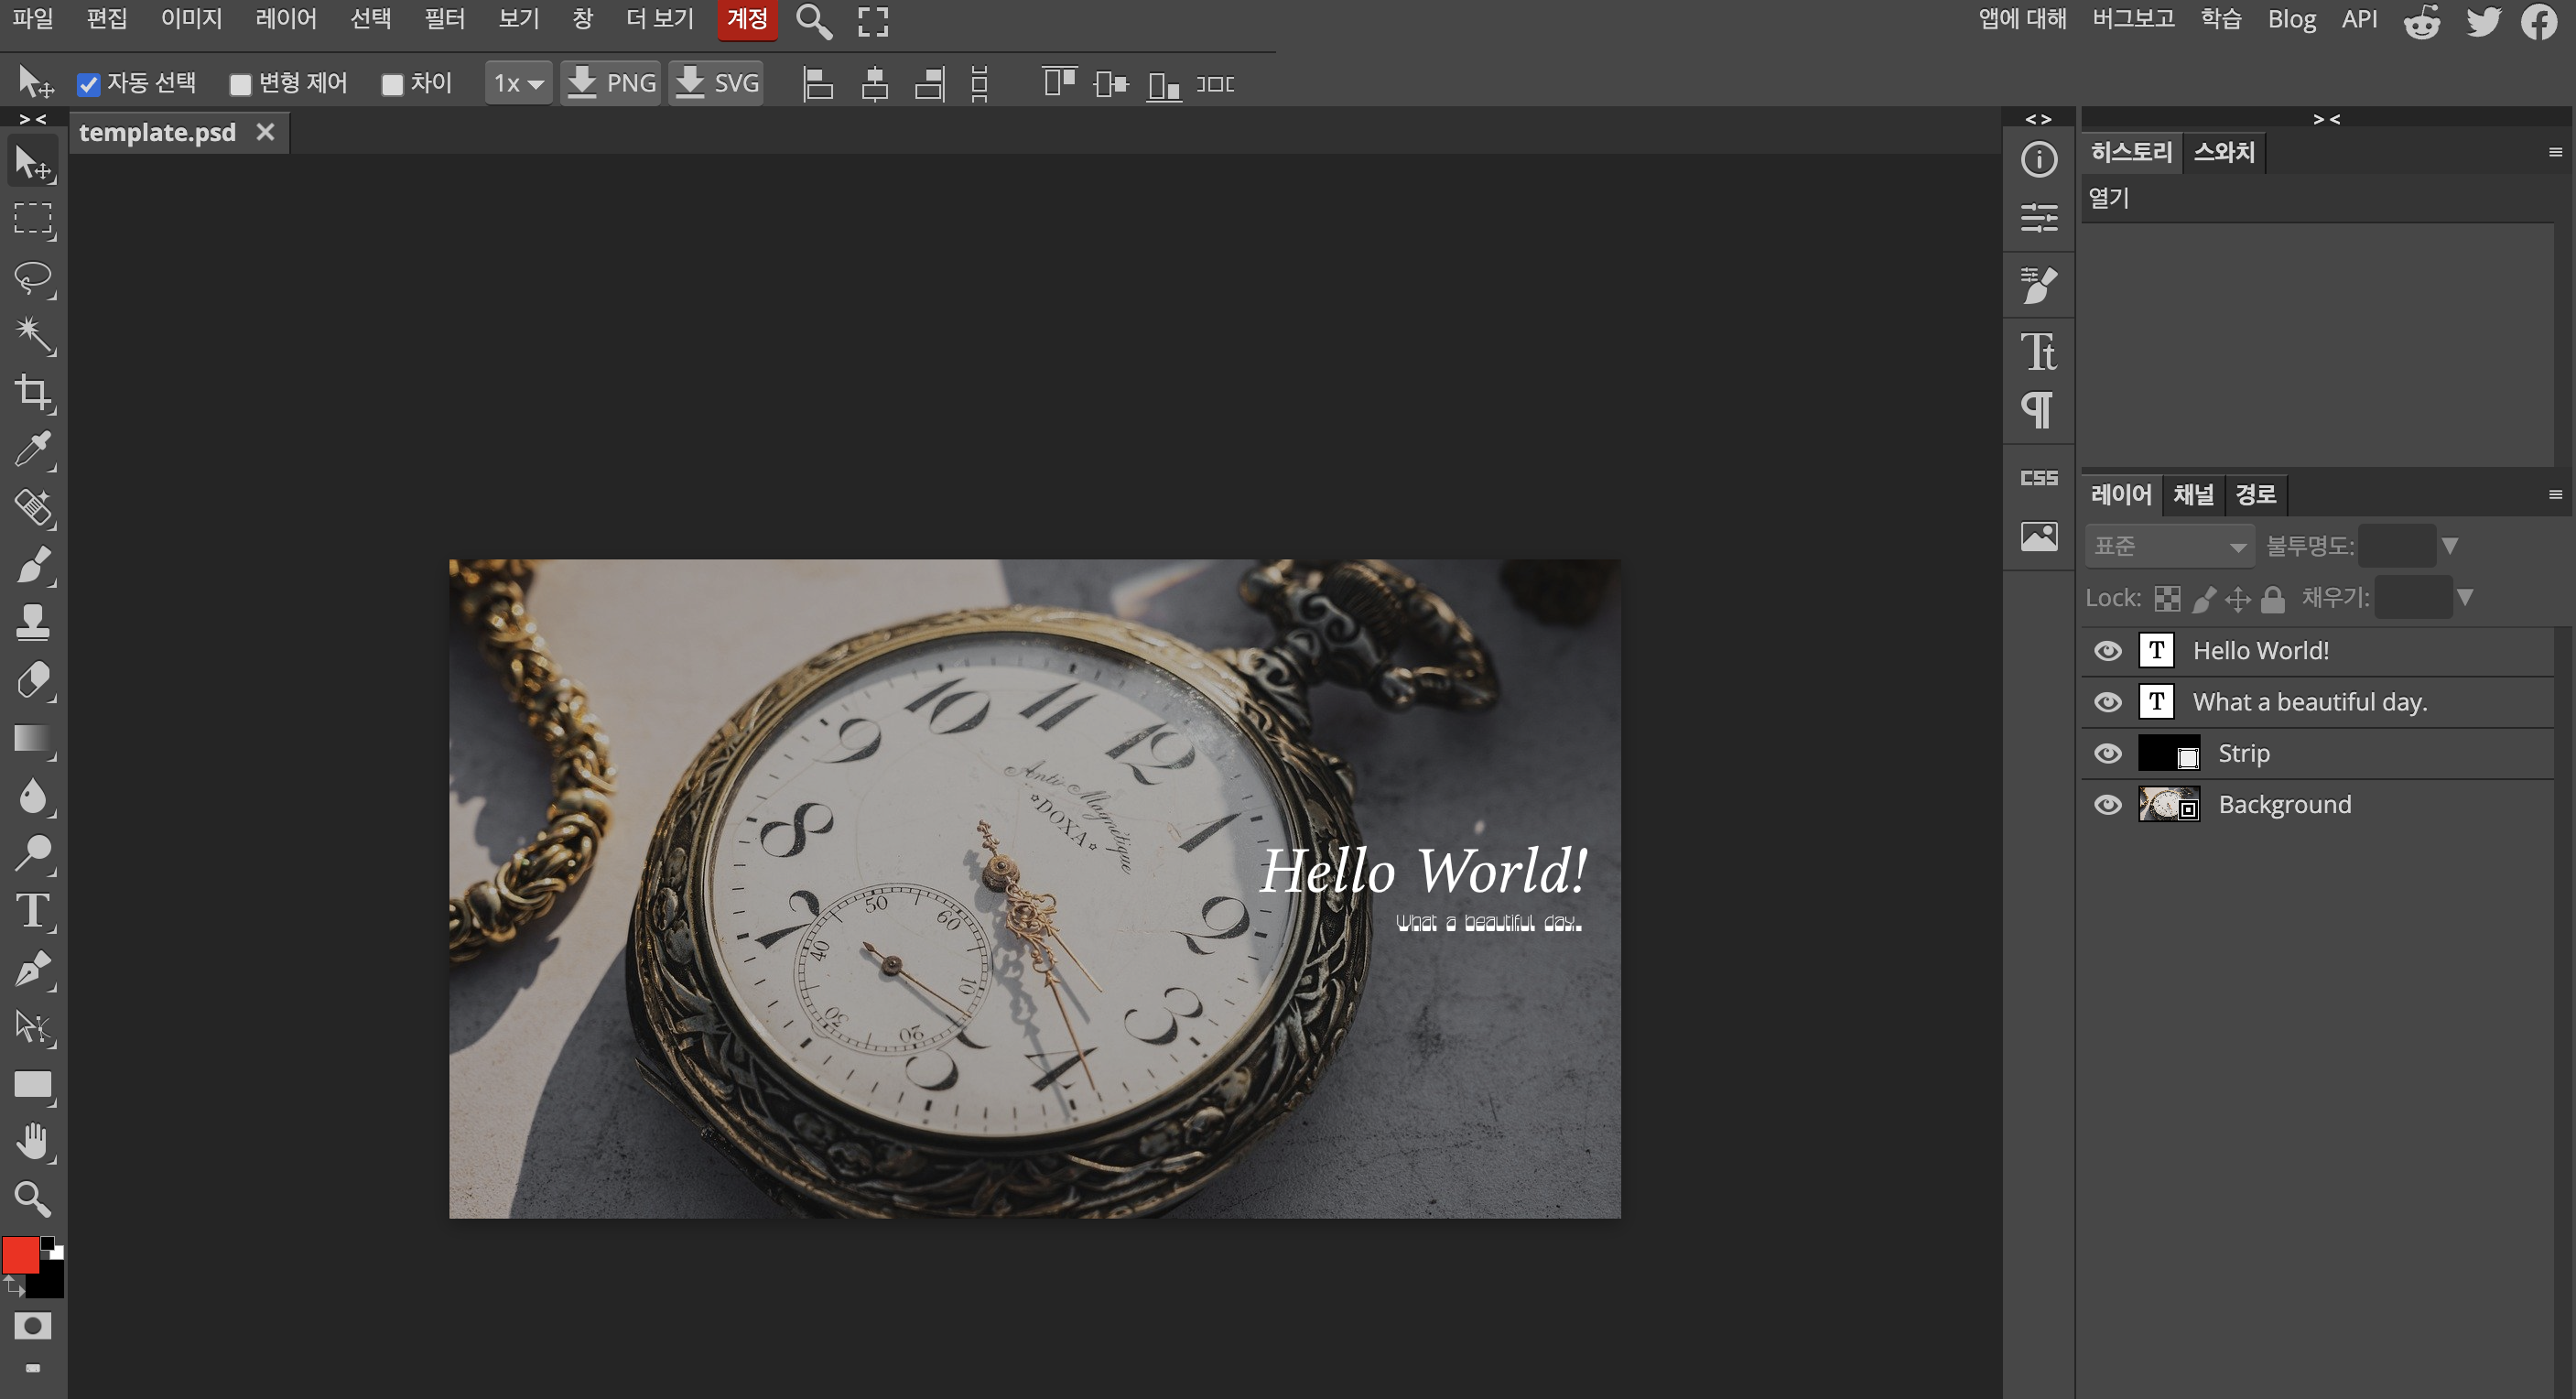Image resolution: width=2576 pixels, height=1399 pixels.
Task: Open the Blog link
Action: click(x=2290, y=19)
